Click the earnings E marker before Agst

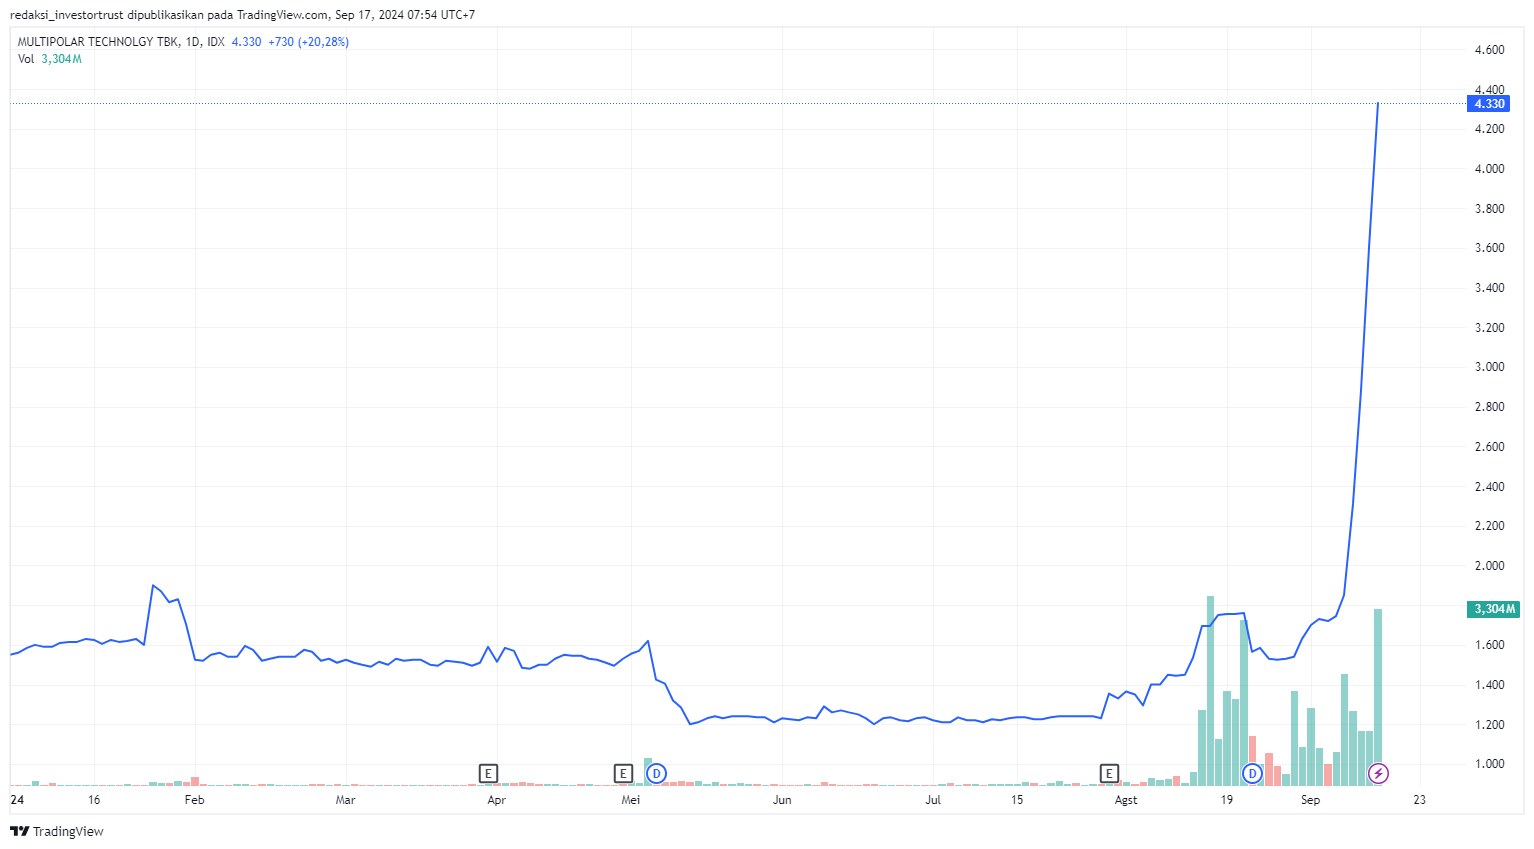[1109, 773]
